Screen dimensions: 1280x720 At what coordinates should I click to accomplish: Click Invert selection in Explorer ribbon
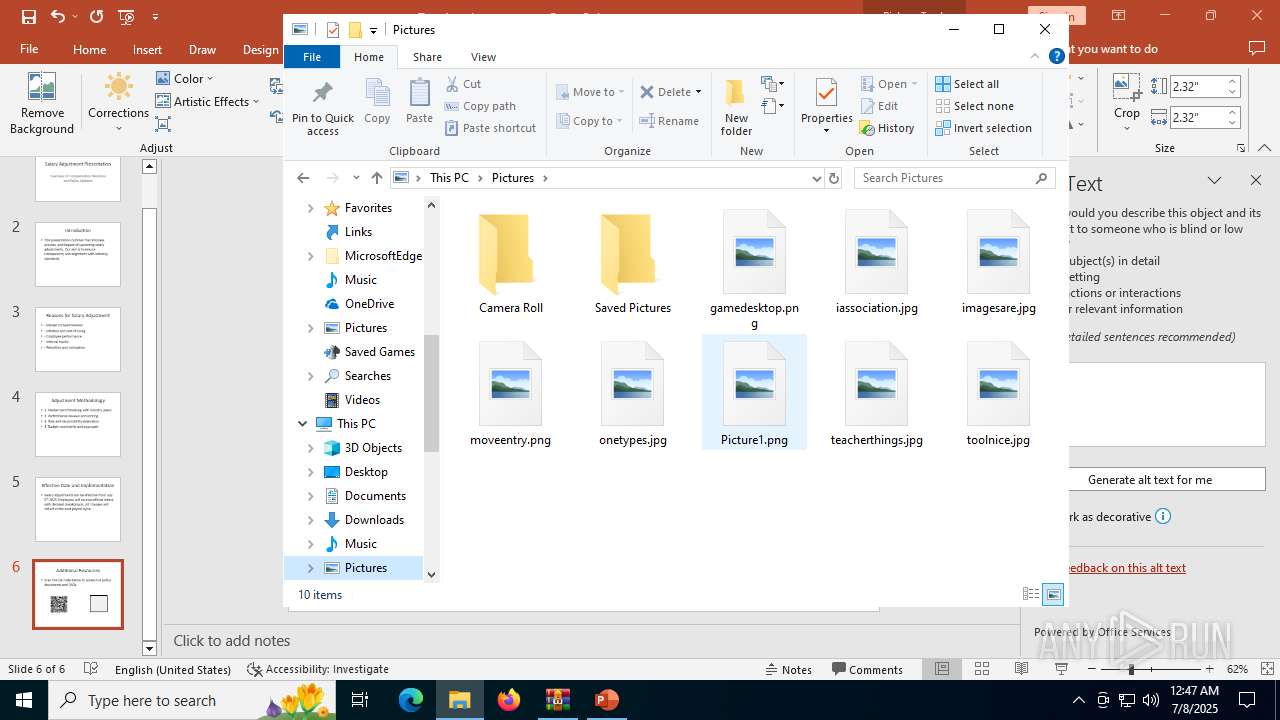[984, 128]
